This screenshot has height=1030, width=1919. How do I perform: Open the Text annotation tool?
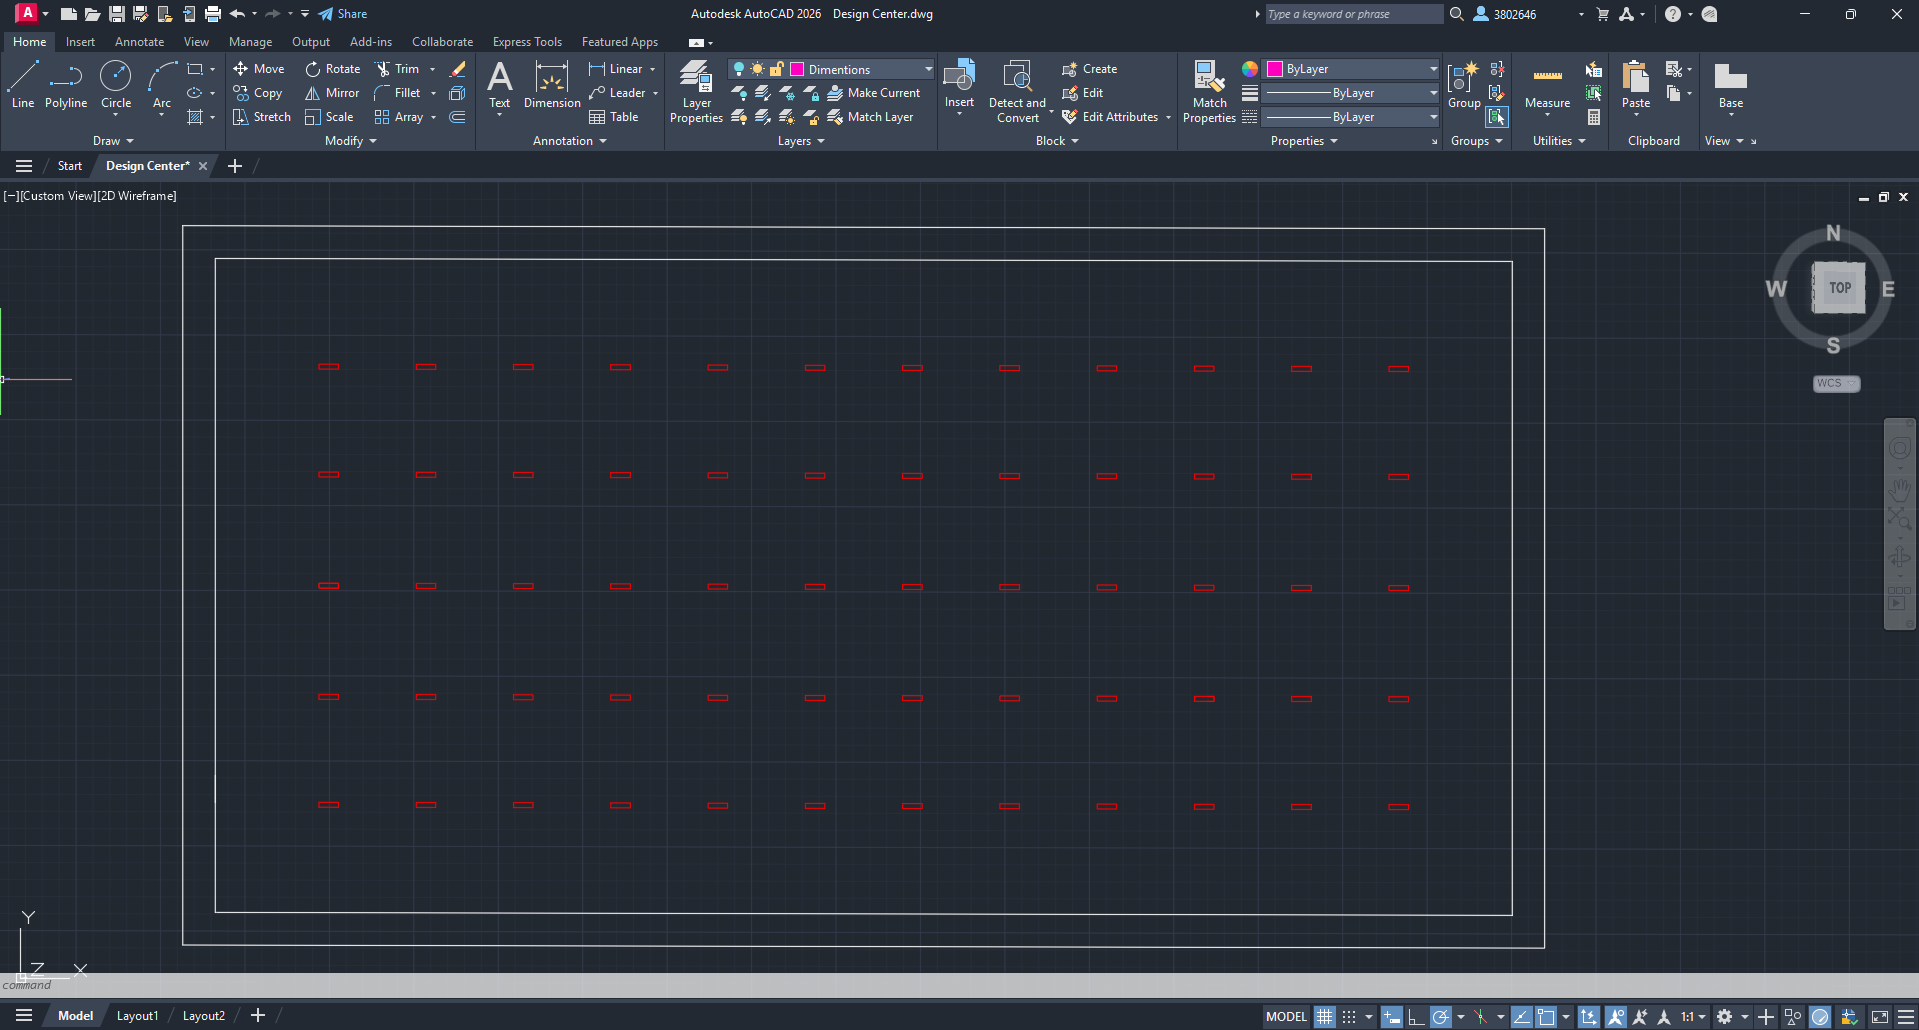point(499,84)
